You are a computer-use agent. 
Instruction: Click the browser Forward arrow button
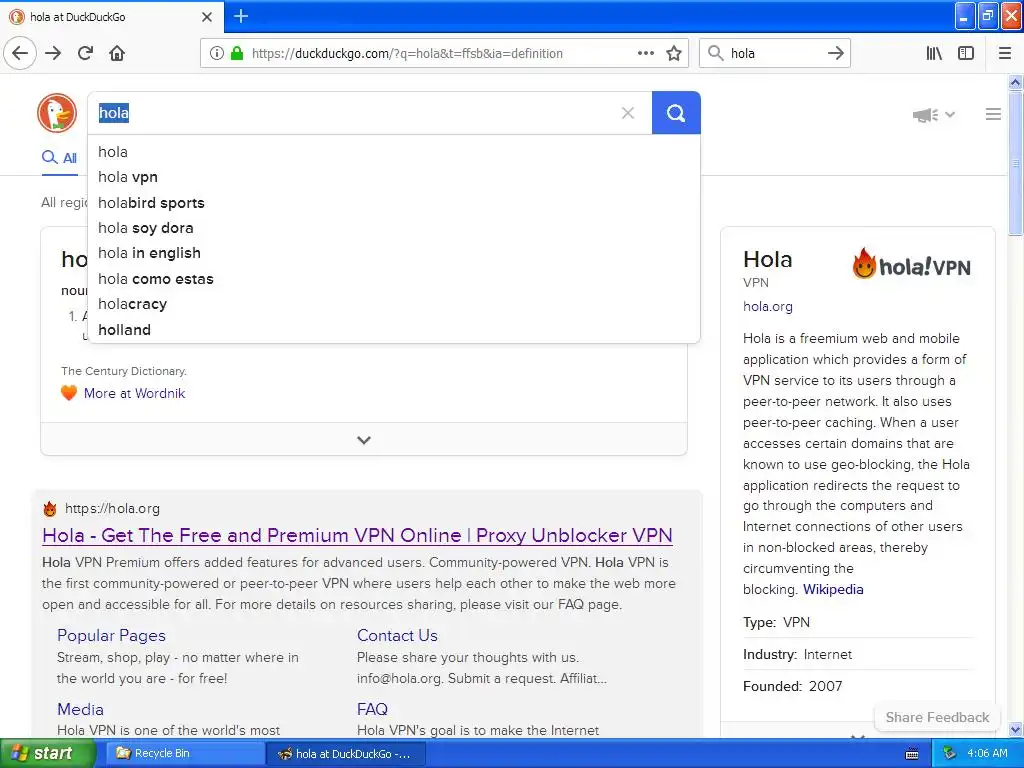53,53
